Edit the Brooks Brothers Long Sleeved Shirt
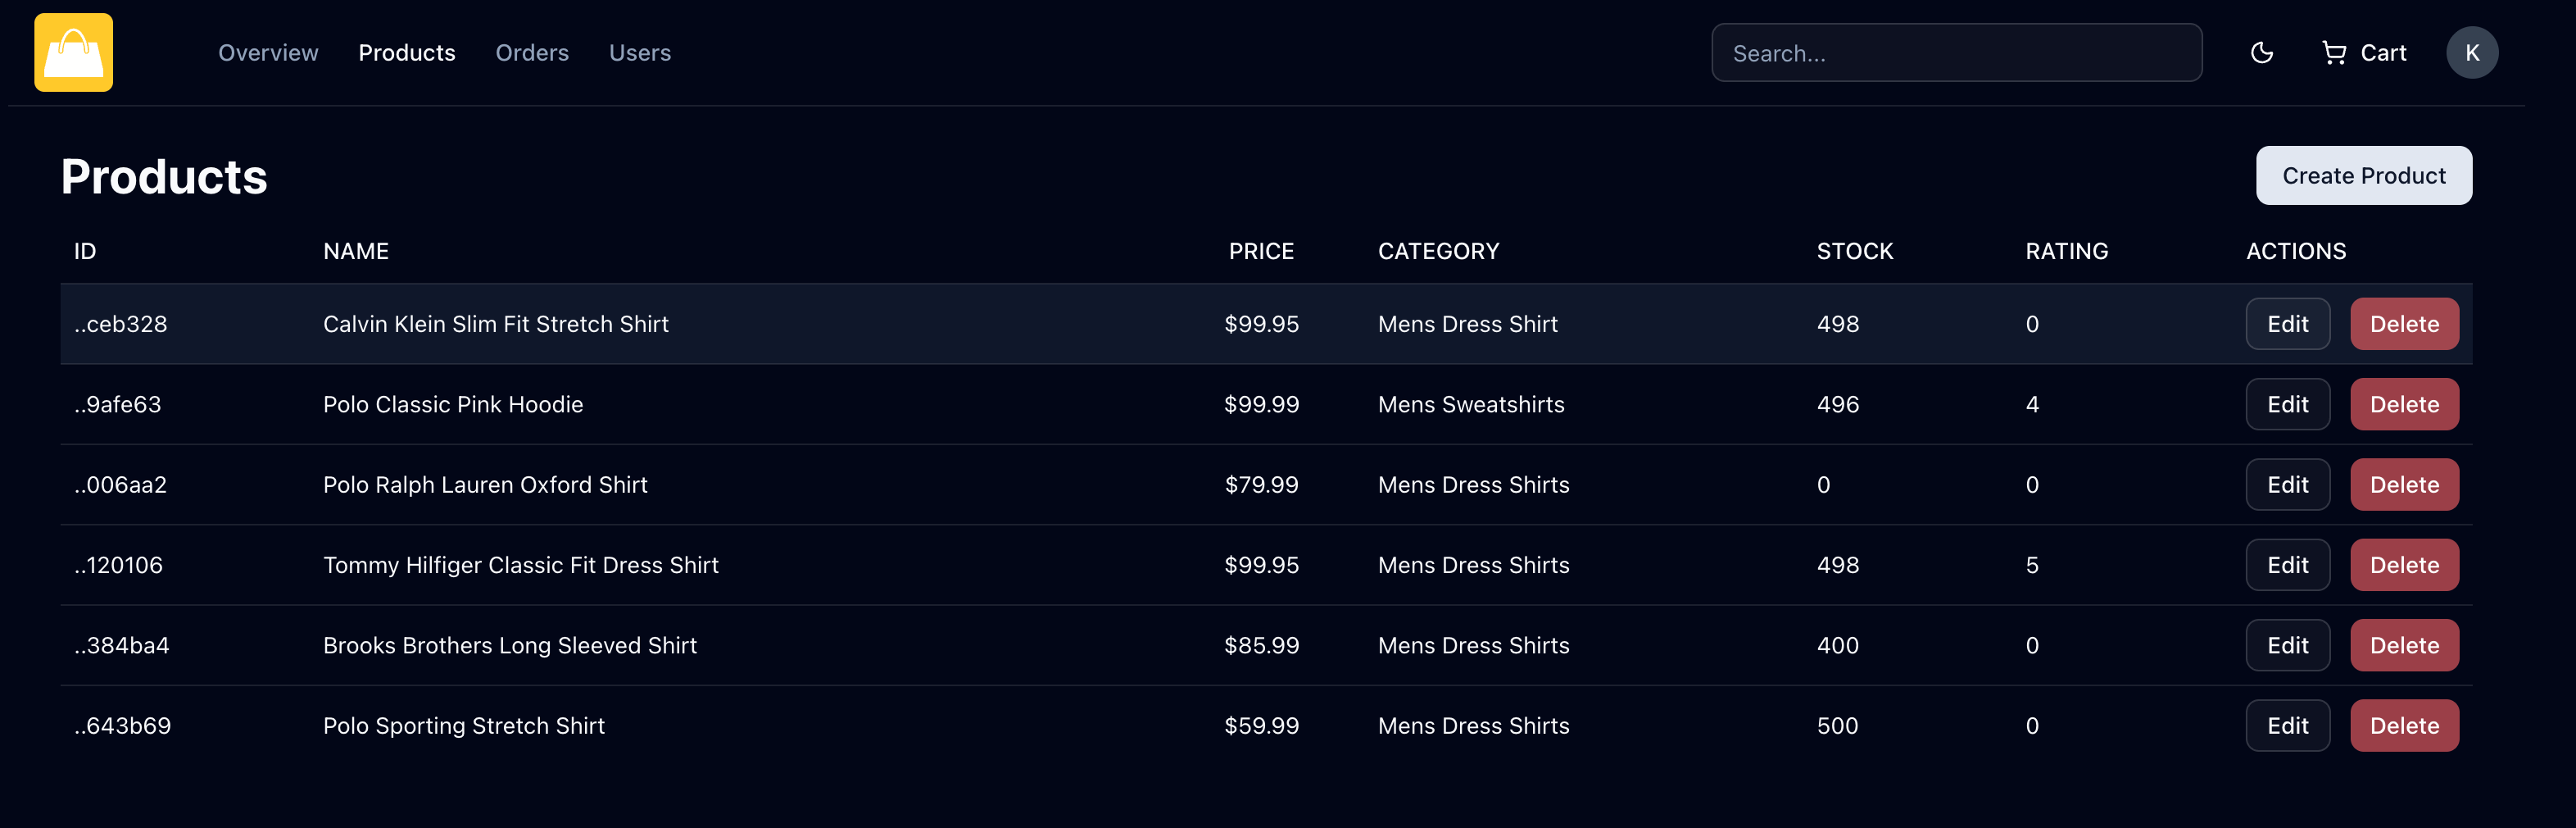 [2287, 645]
